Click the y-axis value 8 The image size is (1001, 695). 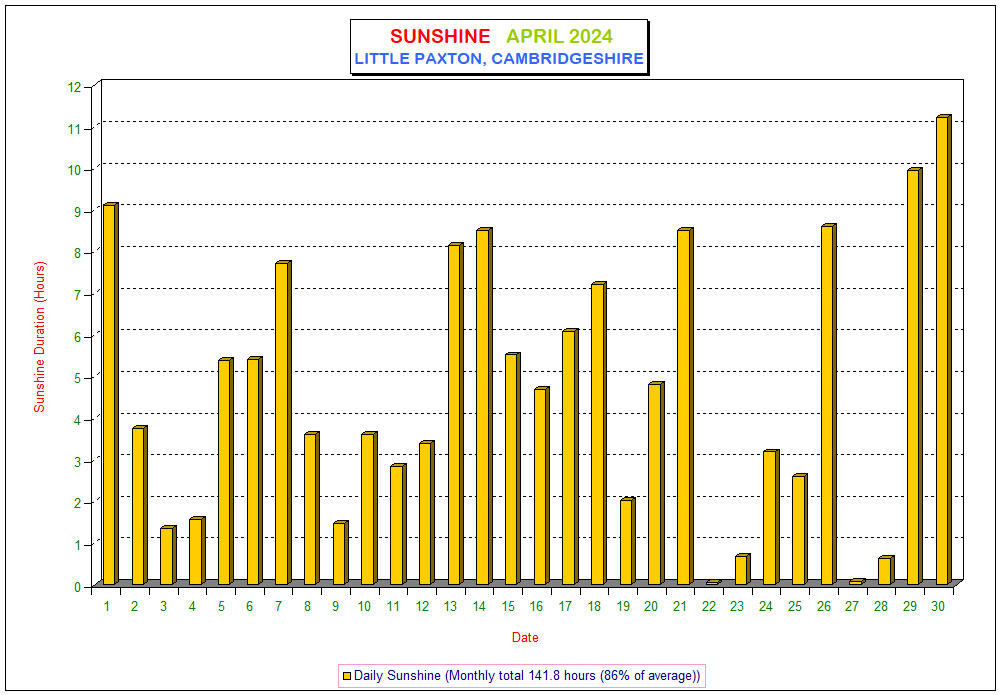[x=79, y=253]
